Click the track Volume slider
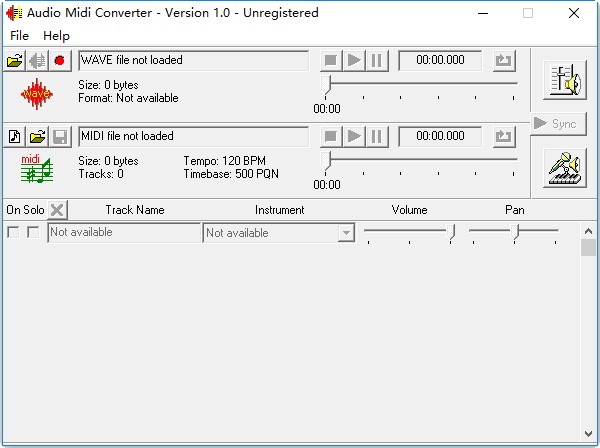600x448 pixels. [x=410, y=232]
